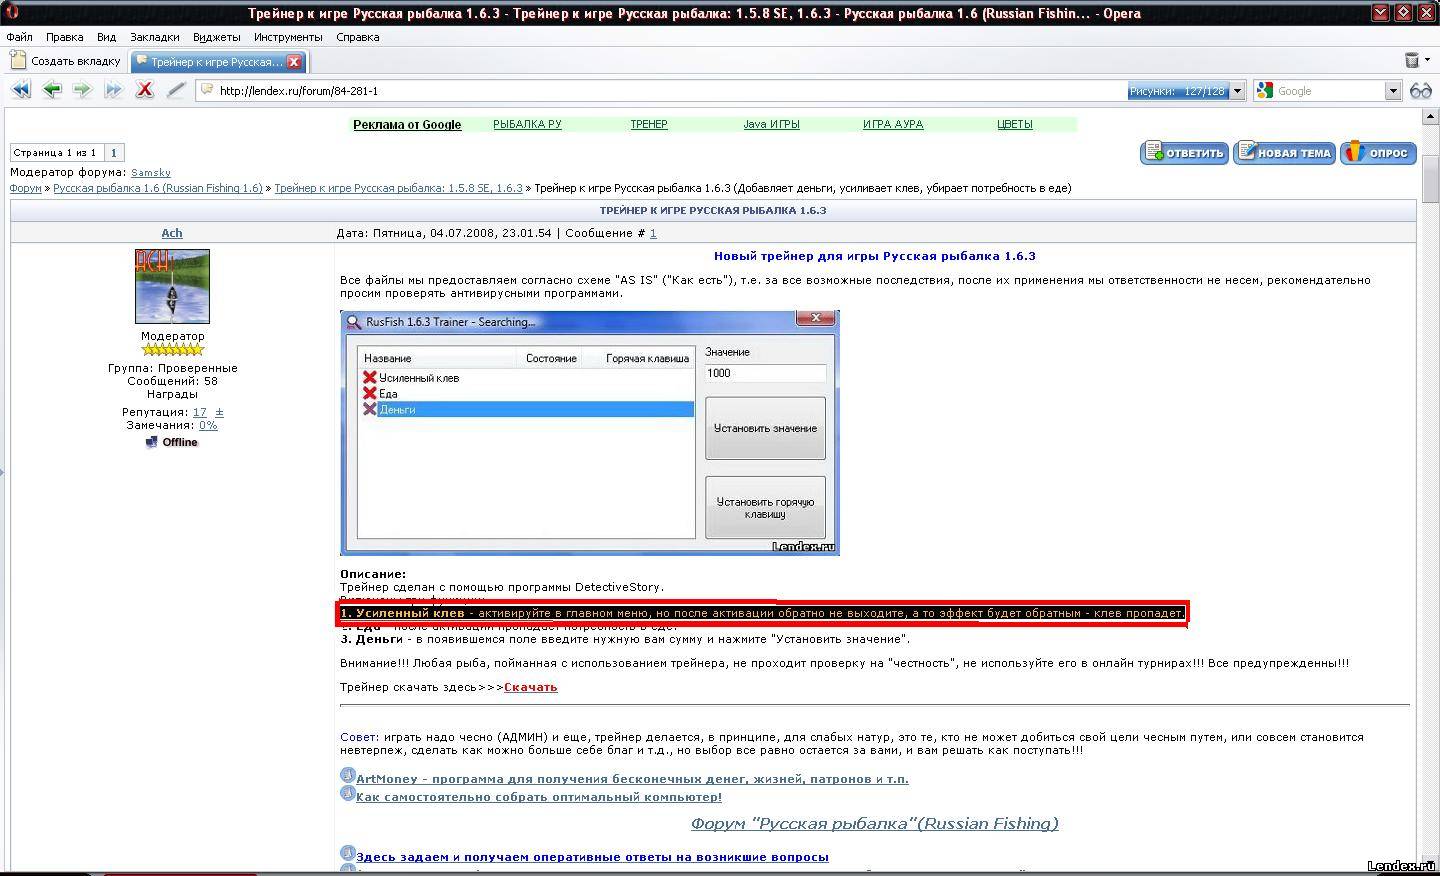Viewport: 1440px width, 876px height.
Task: Click the Fast Forward toolbar icon
Action: click(x=113, y=90)
